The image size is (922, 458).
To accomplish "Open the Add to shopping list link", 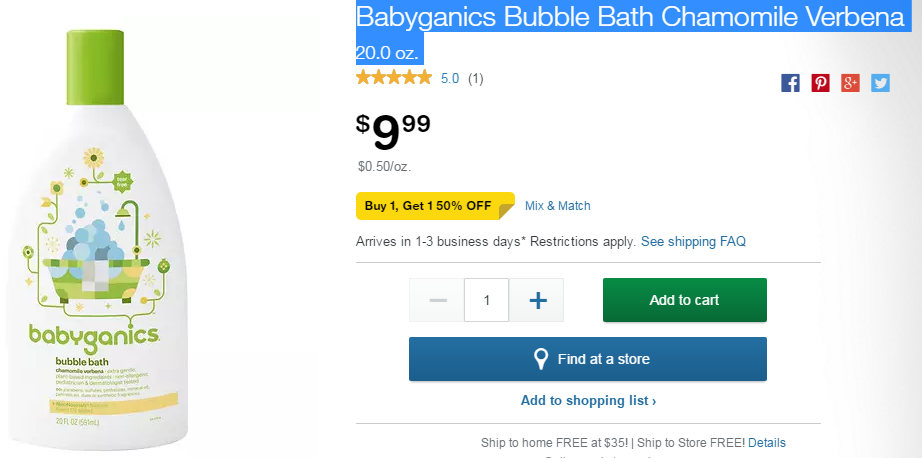I will tap(588, 401).
